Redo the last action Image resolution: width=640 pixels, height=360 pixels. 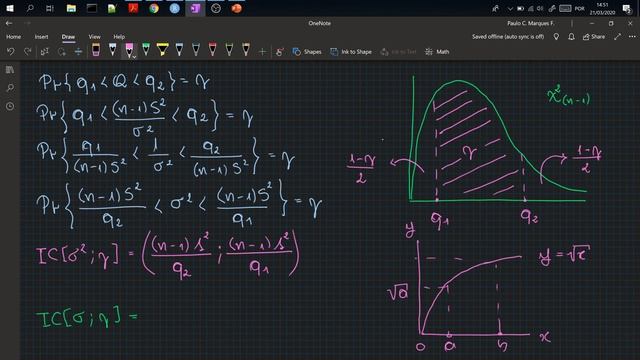pyautogui.click(x=28, y=51)
